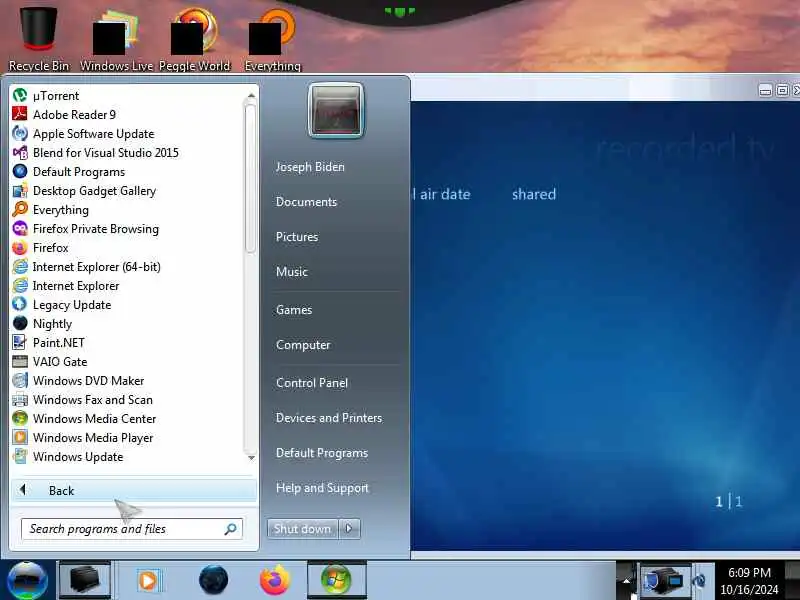The image size is (800, 600).
Task: Click the programs list scroll-down arrow
Action: click(x=251, y=458)
